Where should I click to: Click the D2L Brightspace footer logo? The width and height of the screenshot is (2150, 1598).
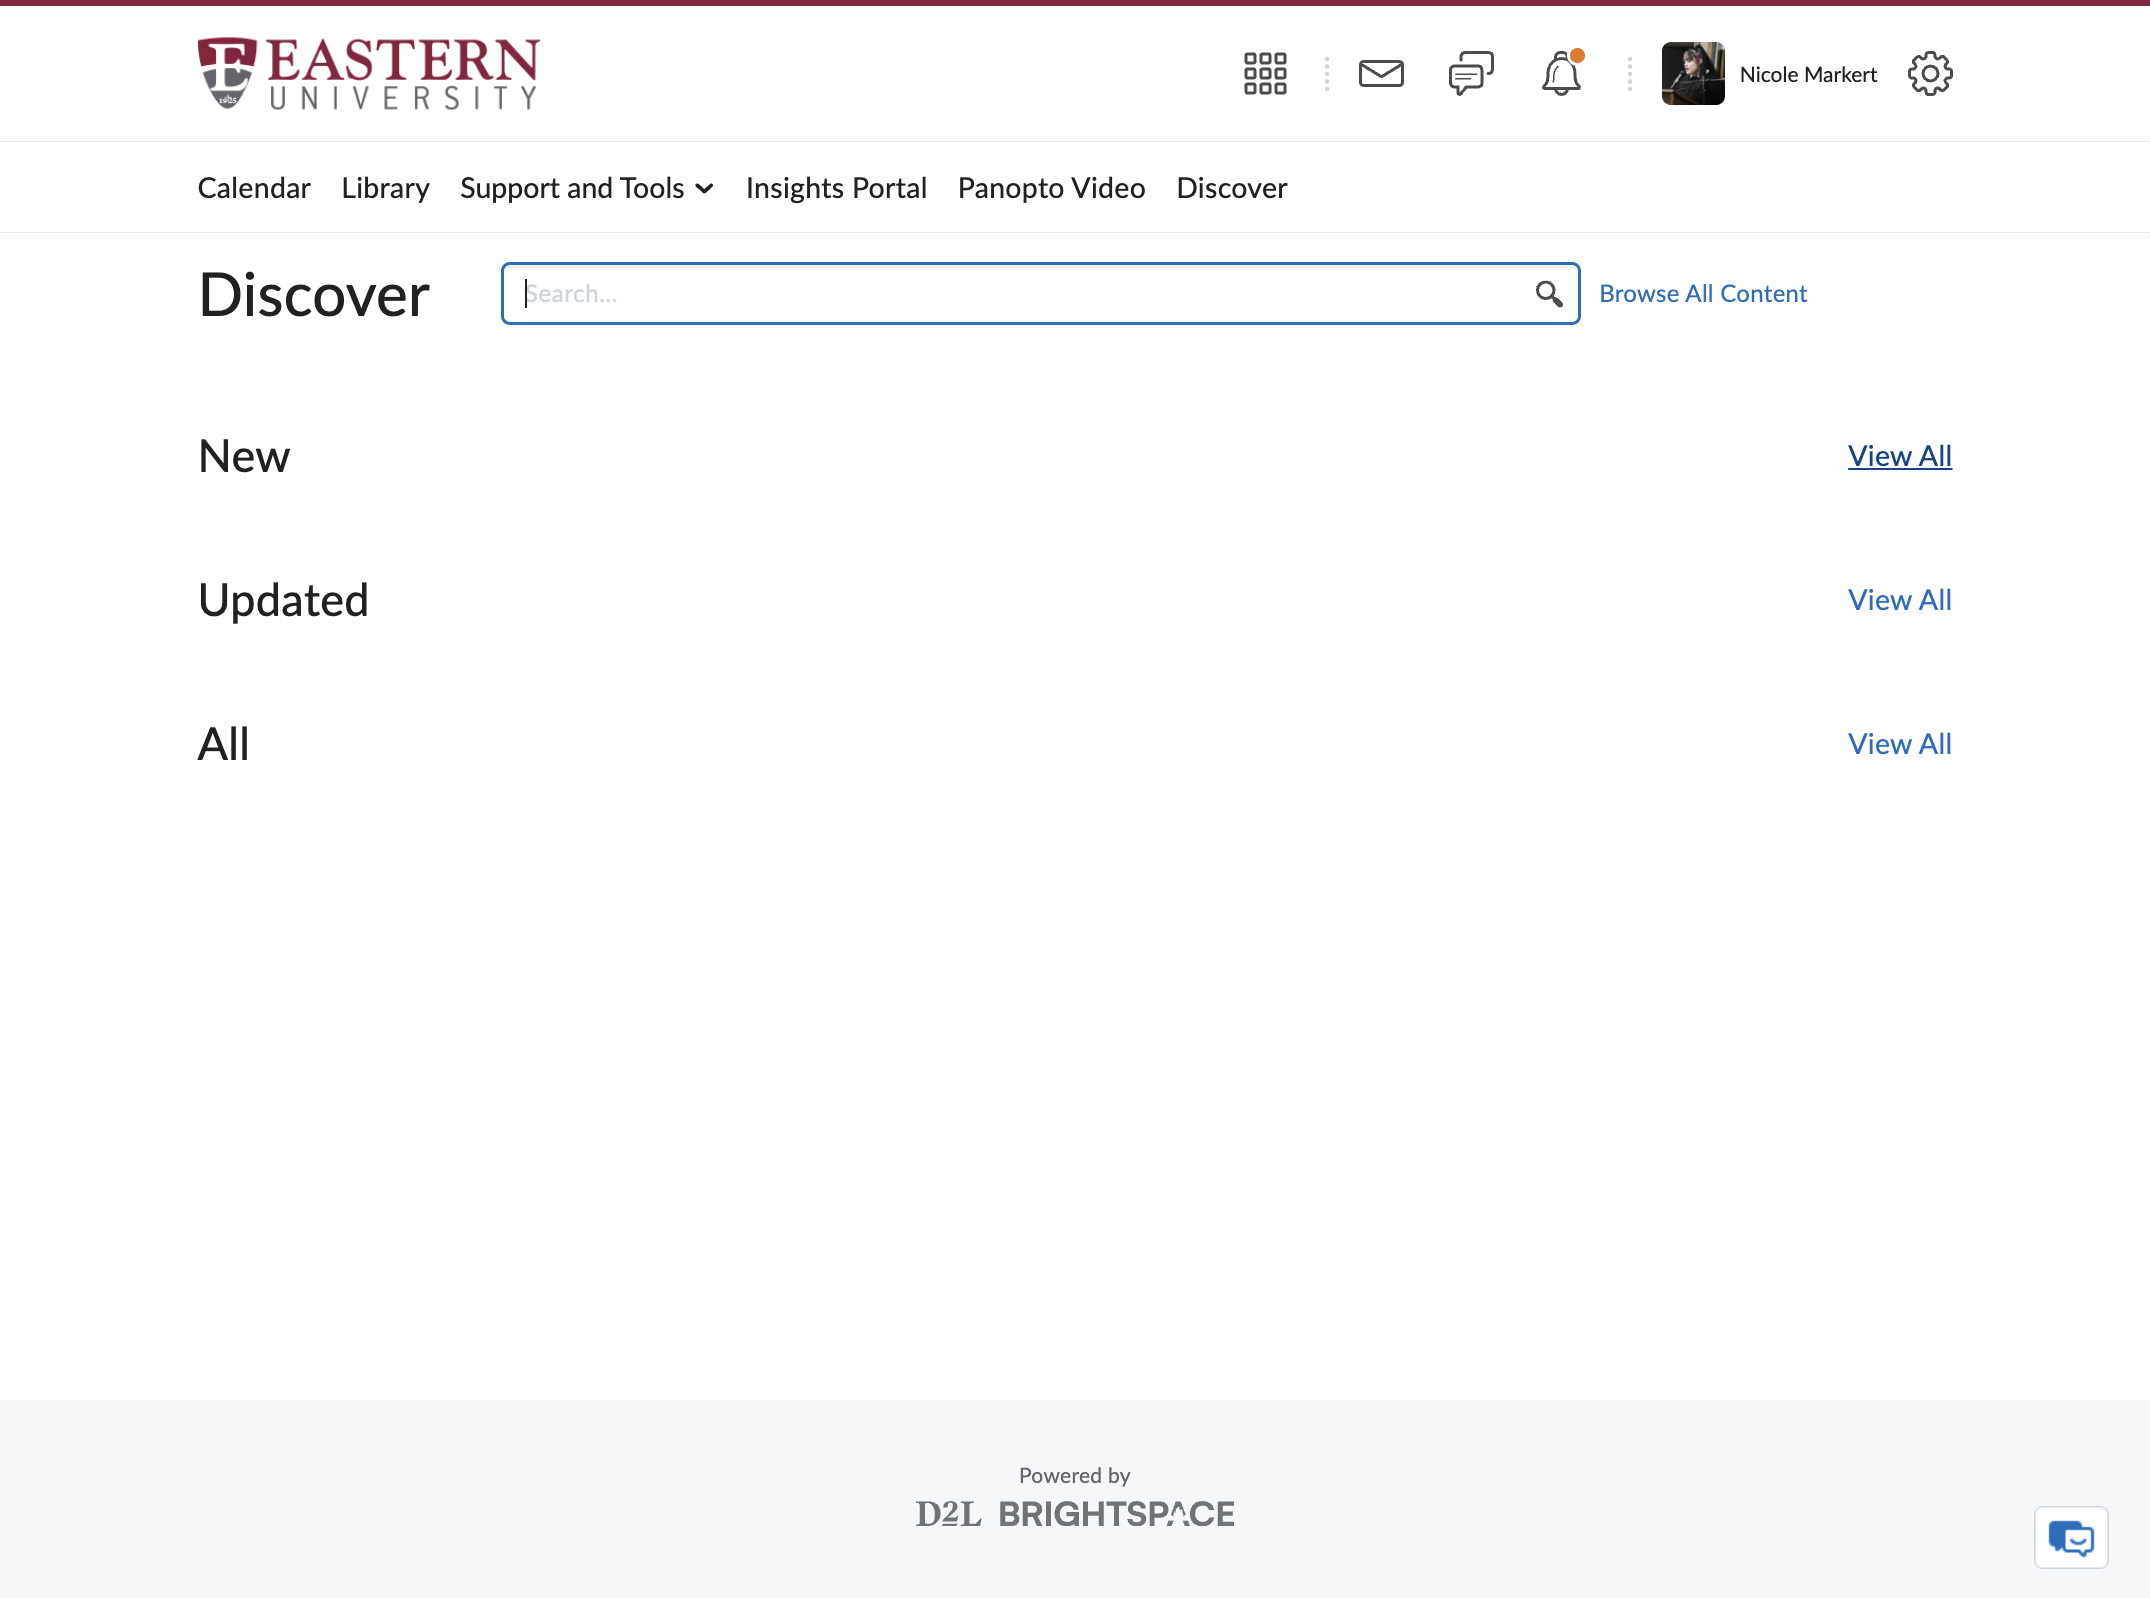click(x=1075, y=1514)
